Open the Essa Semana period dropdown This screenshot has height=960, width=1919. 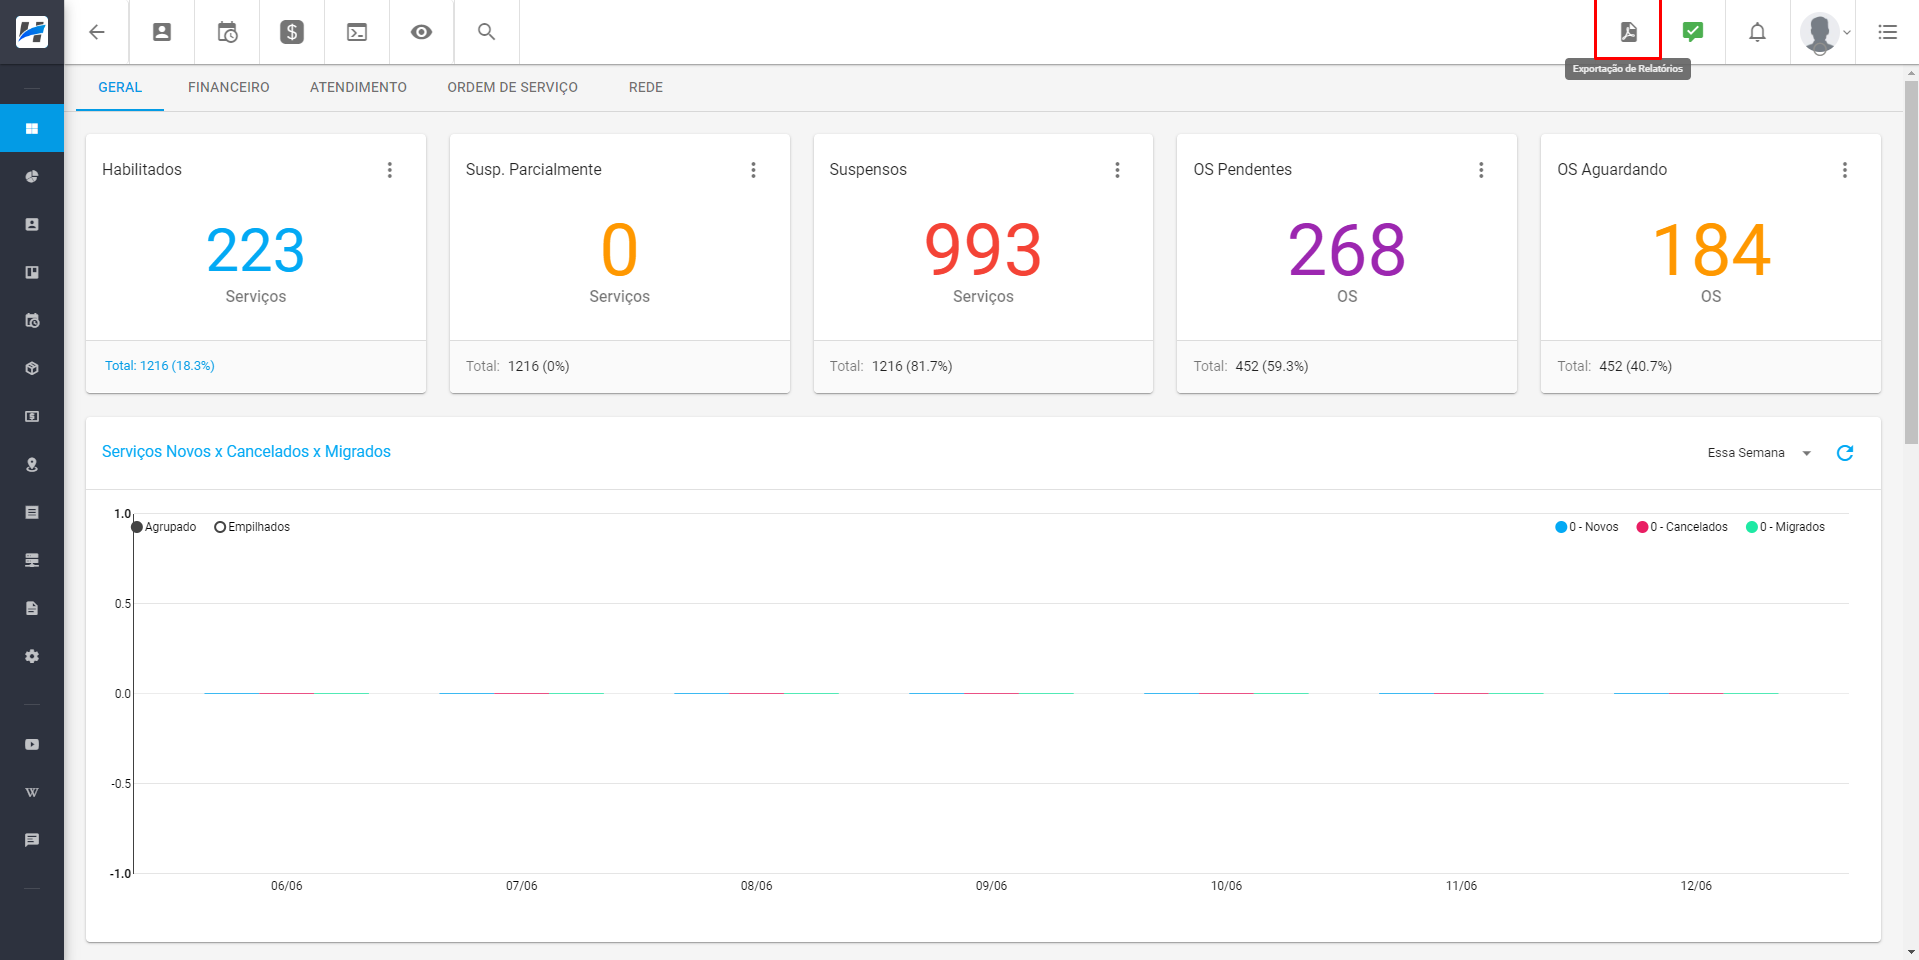(x=1758, y=453)
